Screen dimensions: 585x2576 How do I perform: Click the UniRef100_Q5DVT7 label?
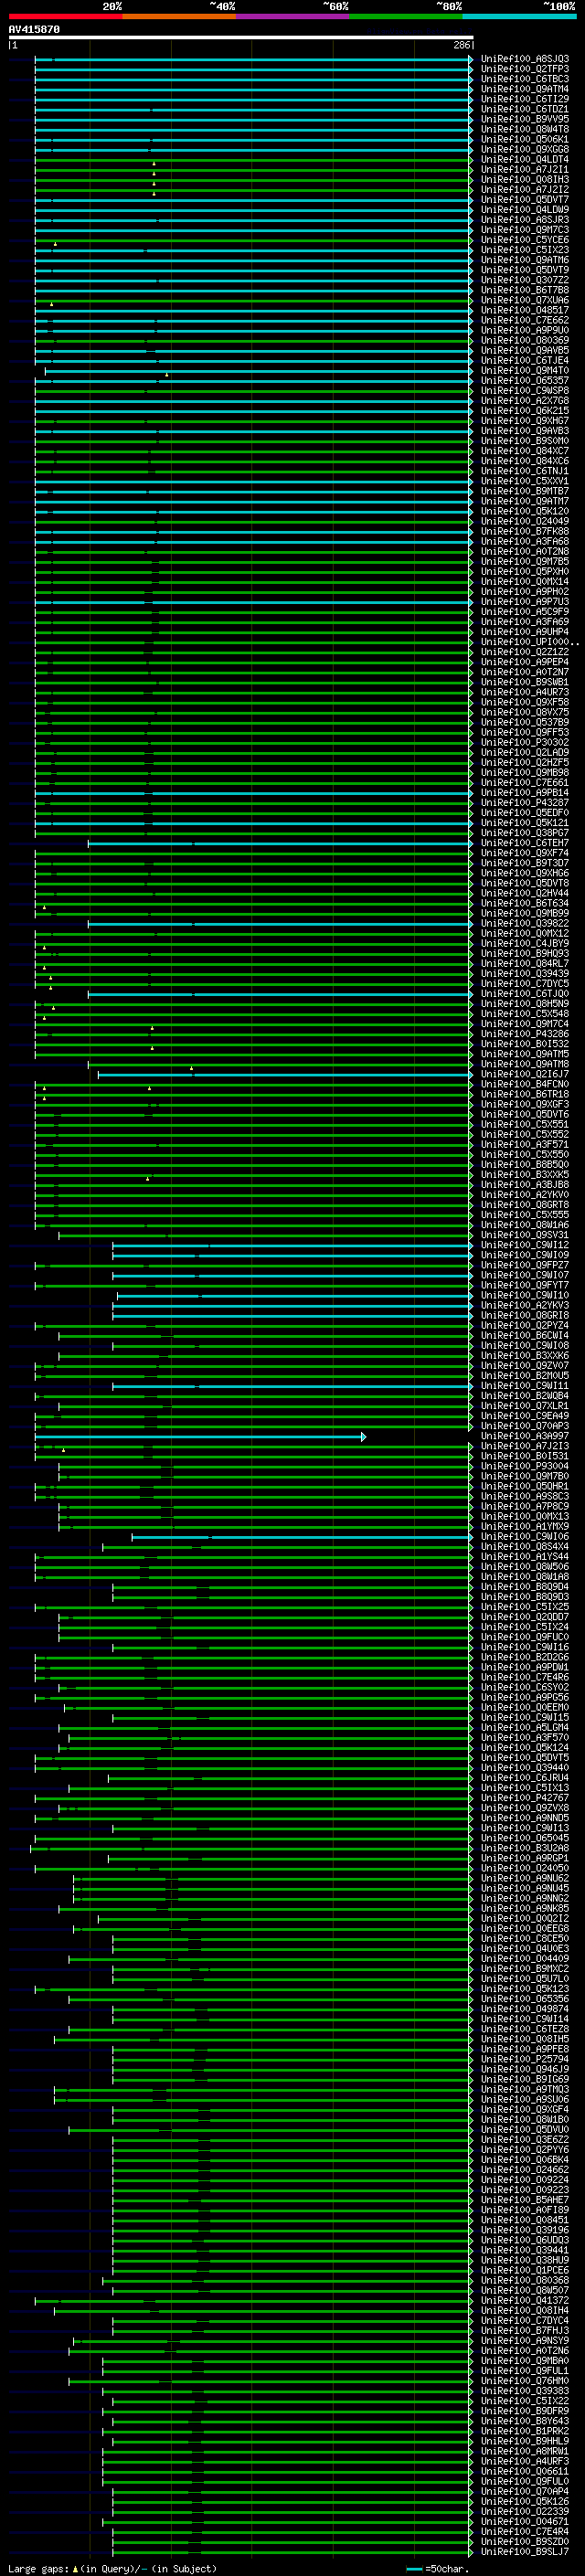(x=525, y=200)
